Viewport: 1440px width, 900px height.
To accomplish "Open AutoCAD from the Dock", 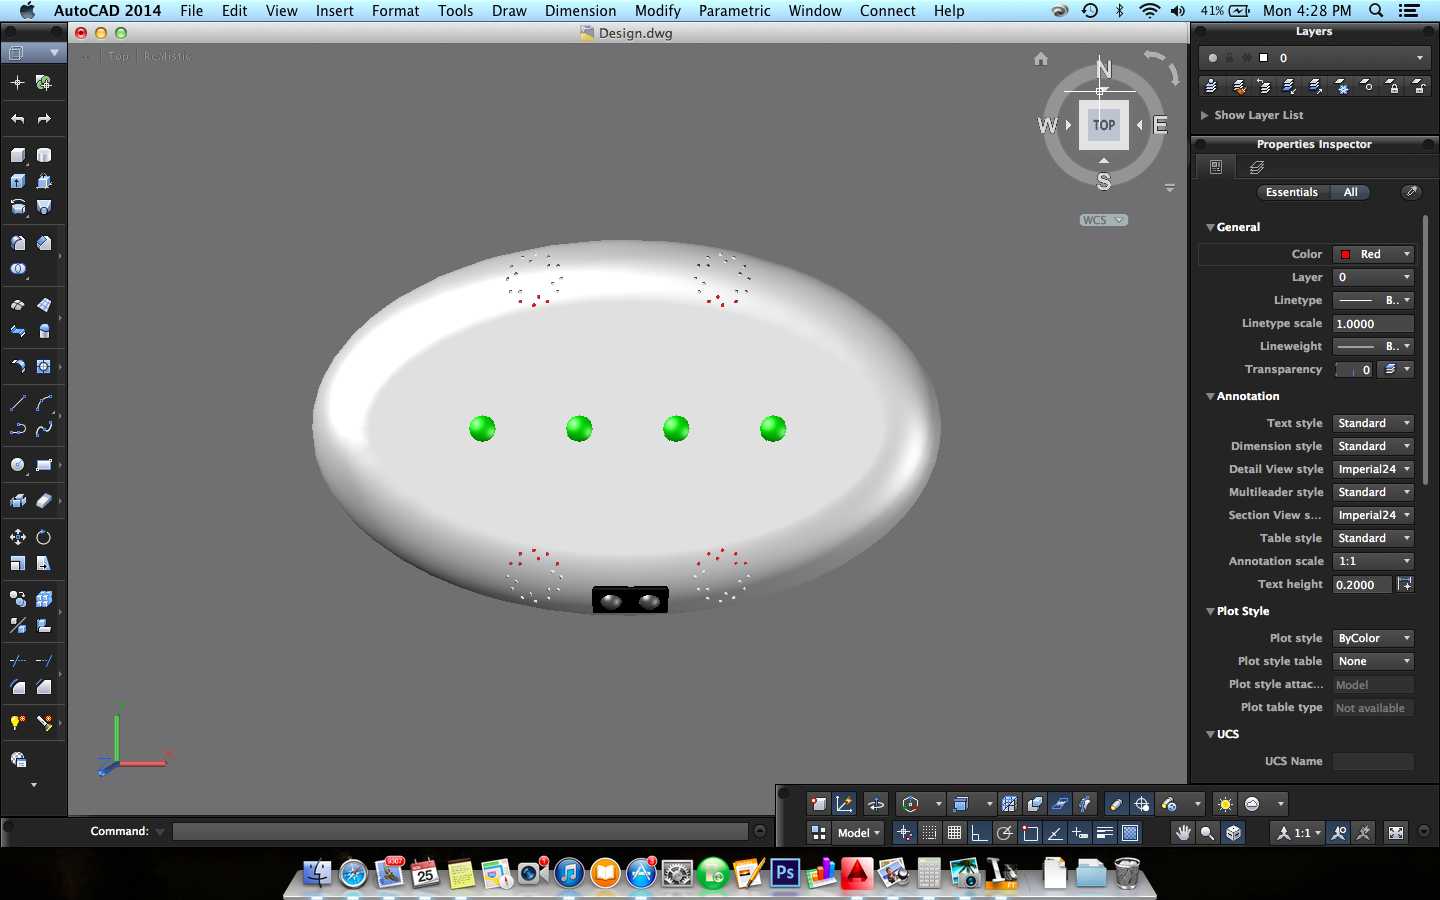I will click(857, 874).
